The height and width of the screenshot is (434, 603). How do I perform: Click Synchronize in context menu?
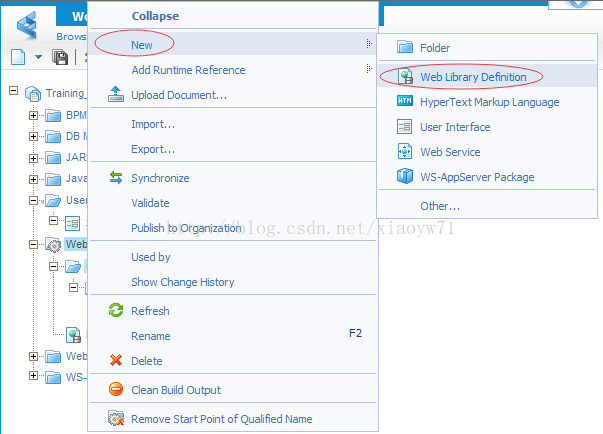[160, 178]
